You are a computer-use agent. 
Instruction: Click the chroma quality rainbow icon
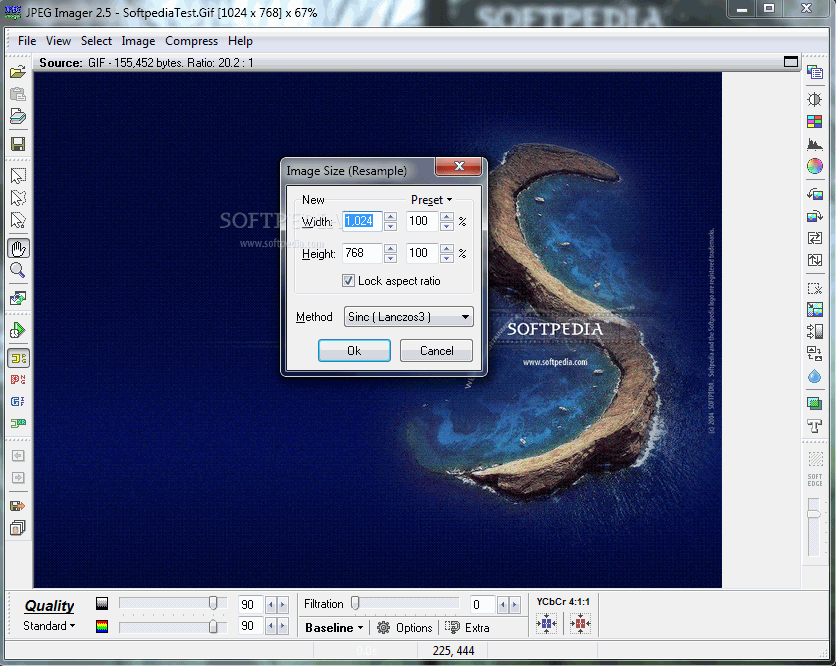pyautogui.click(x=102, y=626)
